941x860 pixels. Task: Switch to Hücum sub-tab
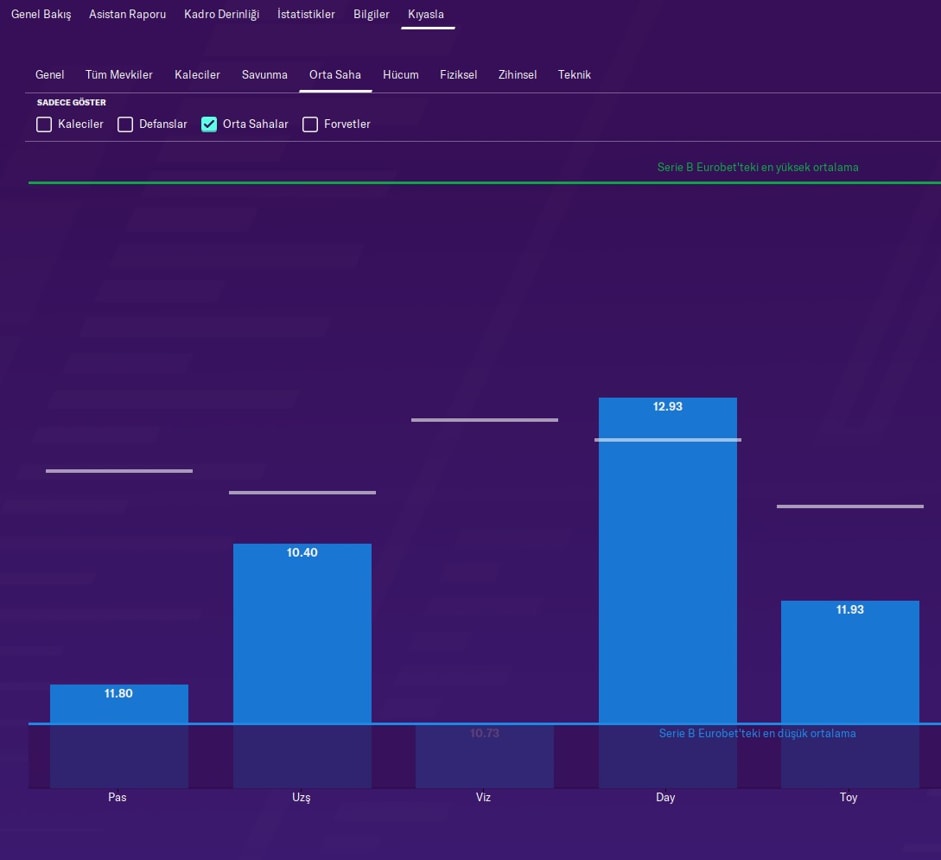(400, 75)
